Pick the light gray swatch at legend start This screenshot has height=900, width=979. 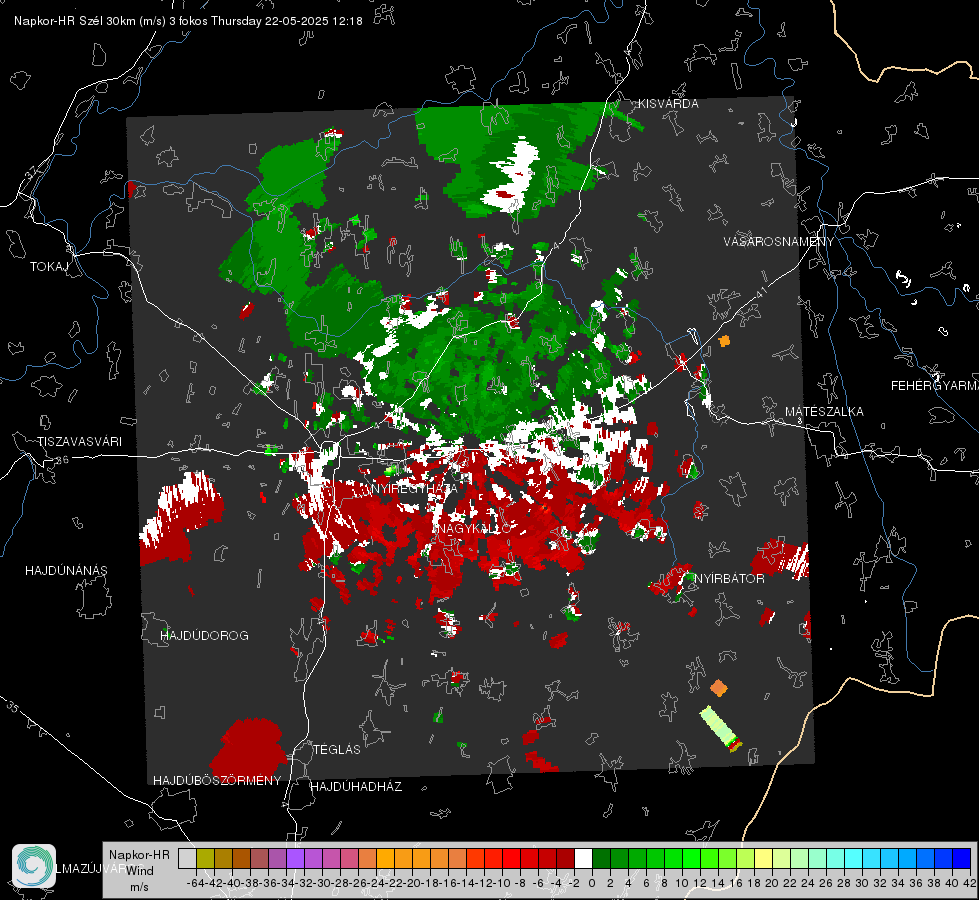click(187, 858)
